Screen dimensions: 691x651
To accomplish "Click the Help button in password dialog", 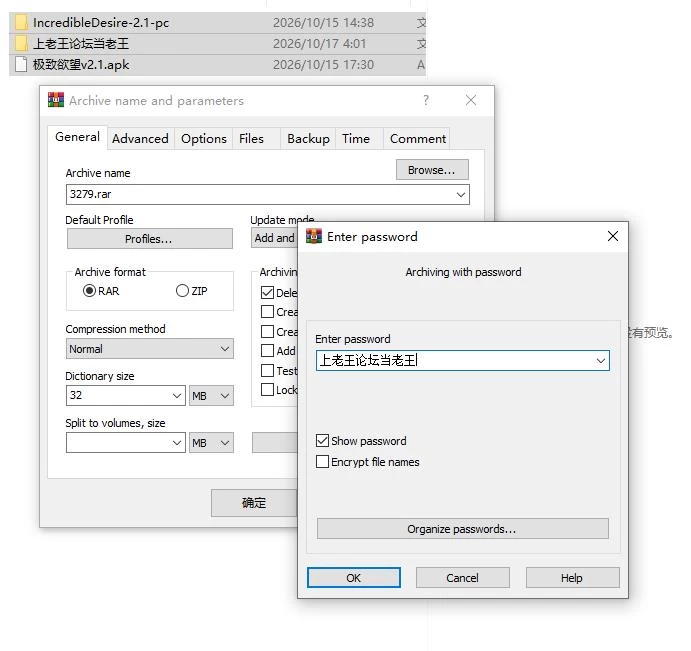I will click(572, 577).
